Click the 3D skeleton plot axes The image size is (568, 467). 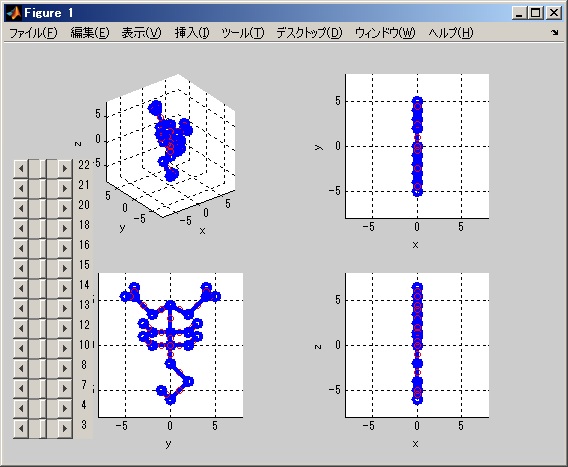pyautogui.click(x=171, y=146)
